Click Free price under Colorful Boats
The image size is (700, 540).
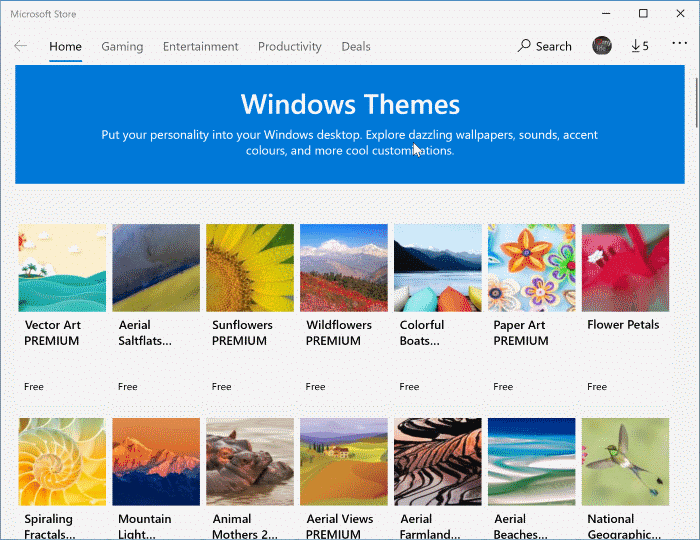pyautogui.click(x=409, y=386)
